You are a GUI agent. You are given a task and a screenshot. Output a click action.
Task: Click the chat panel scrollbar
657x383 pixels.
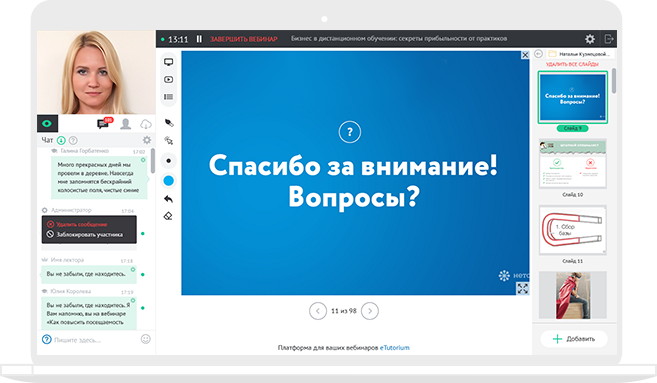(x=153, y=160)
